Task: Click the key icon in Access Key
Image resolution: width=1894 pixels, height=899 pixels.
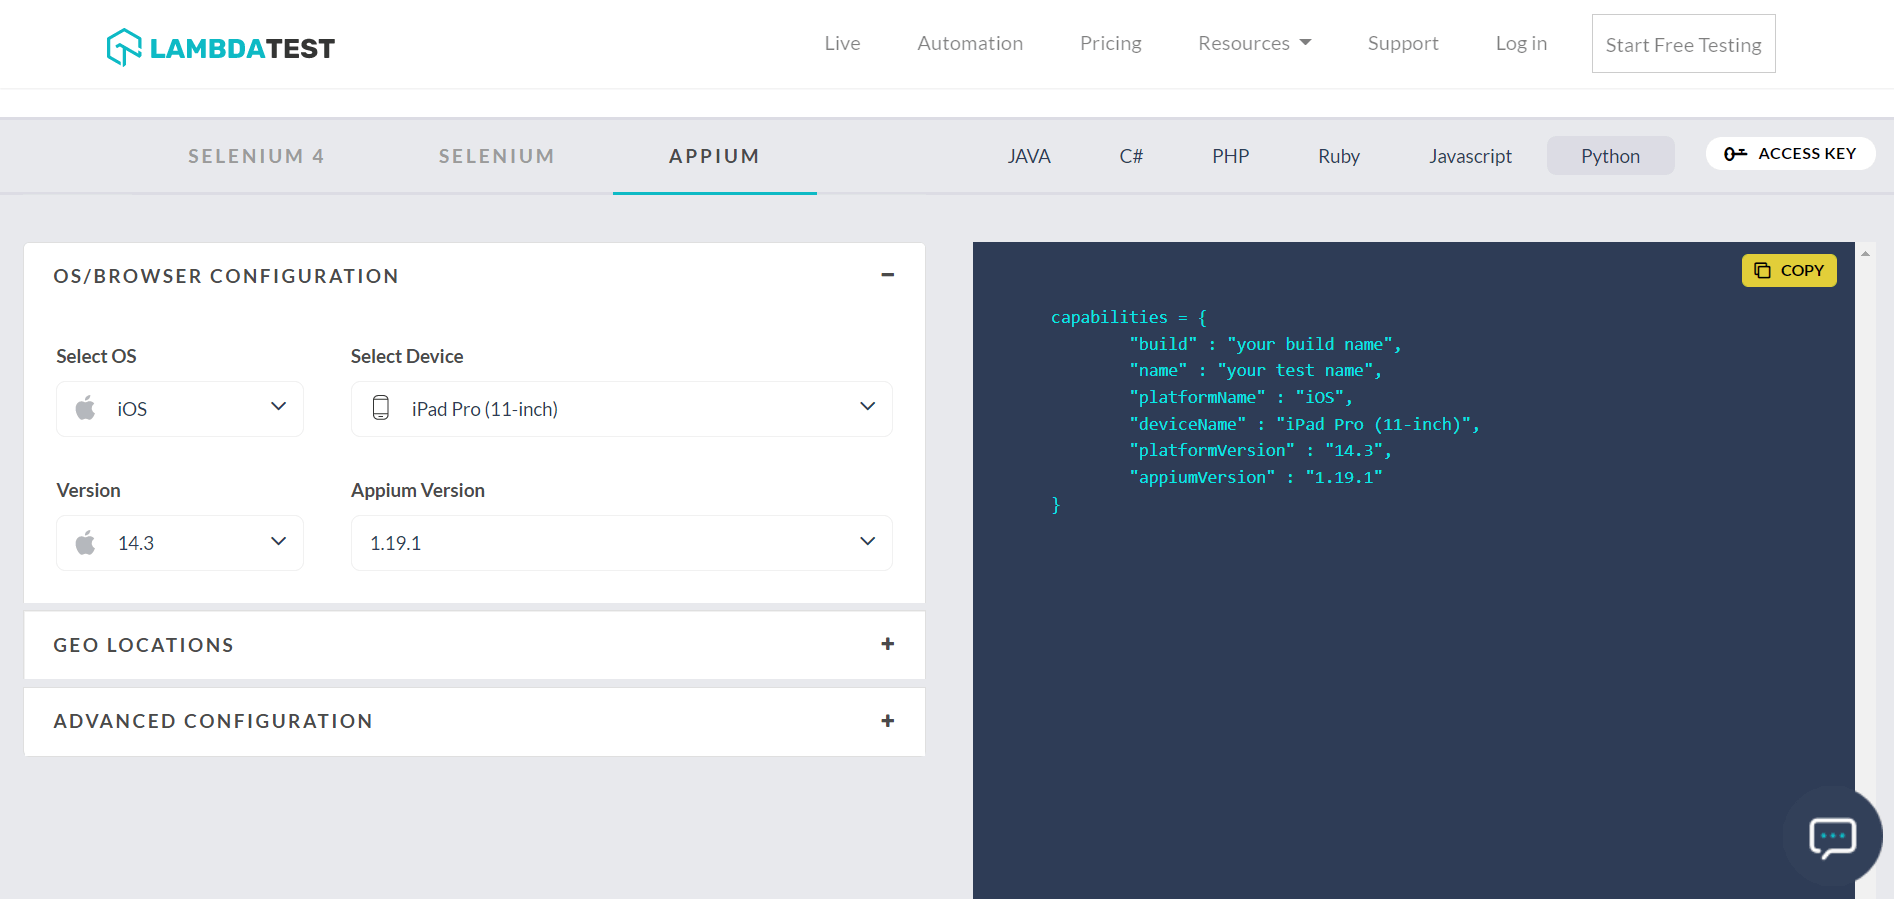Action: coord(1735,153)
